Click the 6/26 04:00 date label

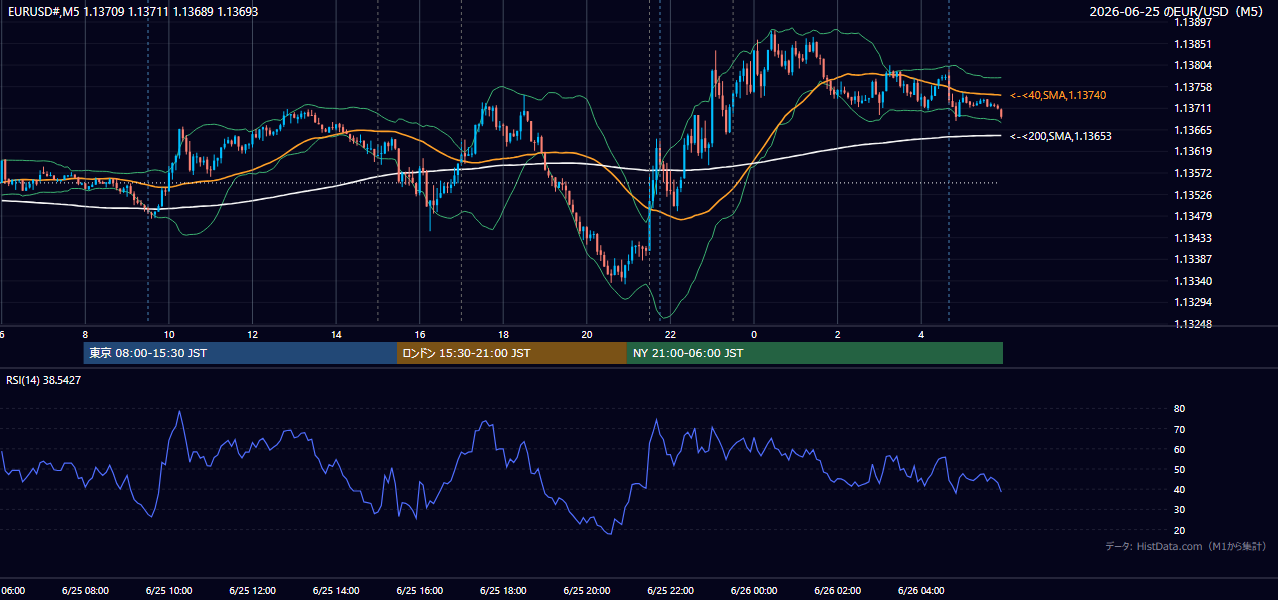[x=922, y=591]
